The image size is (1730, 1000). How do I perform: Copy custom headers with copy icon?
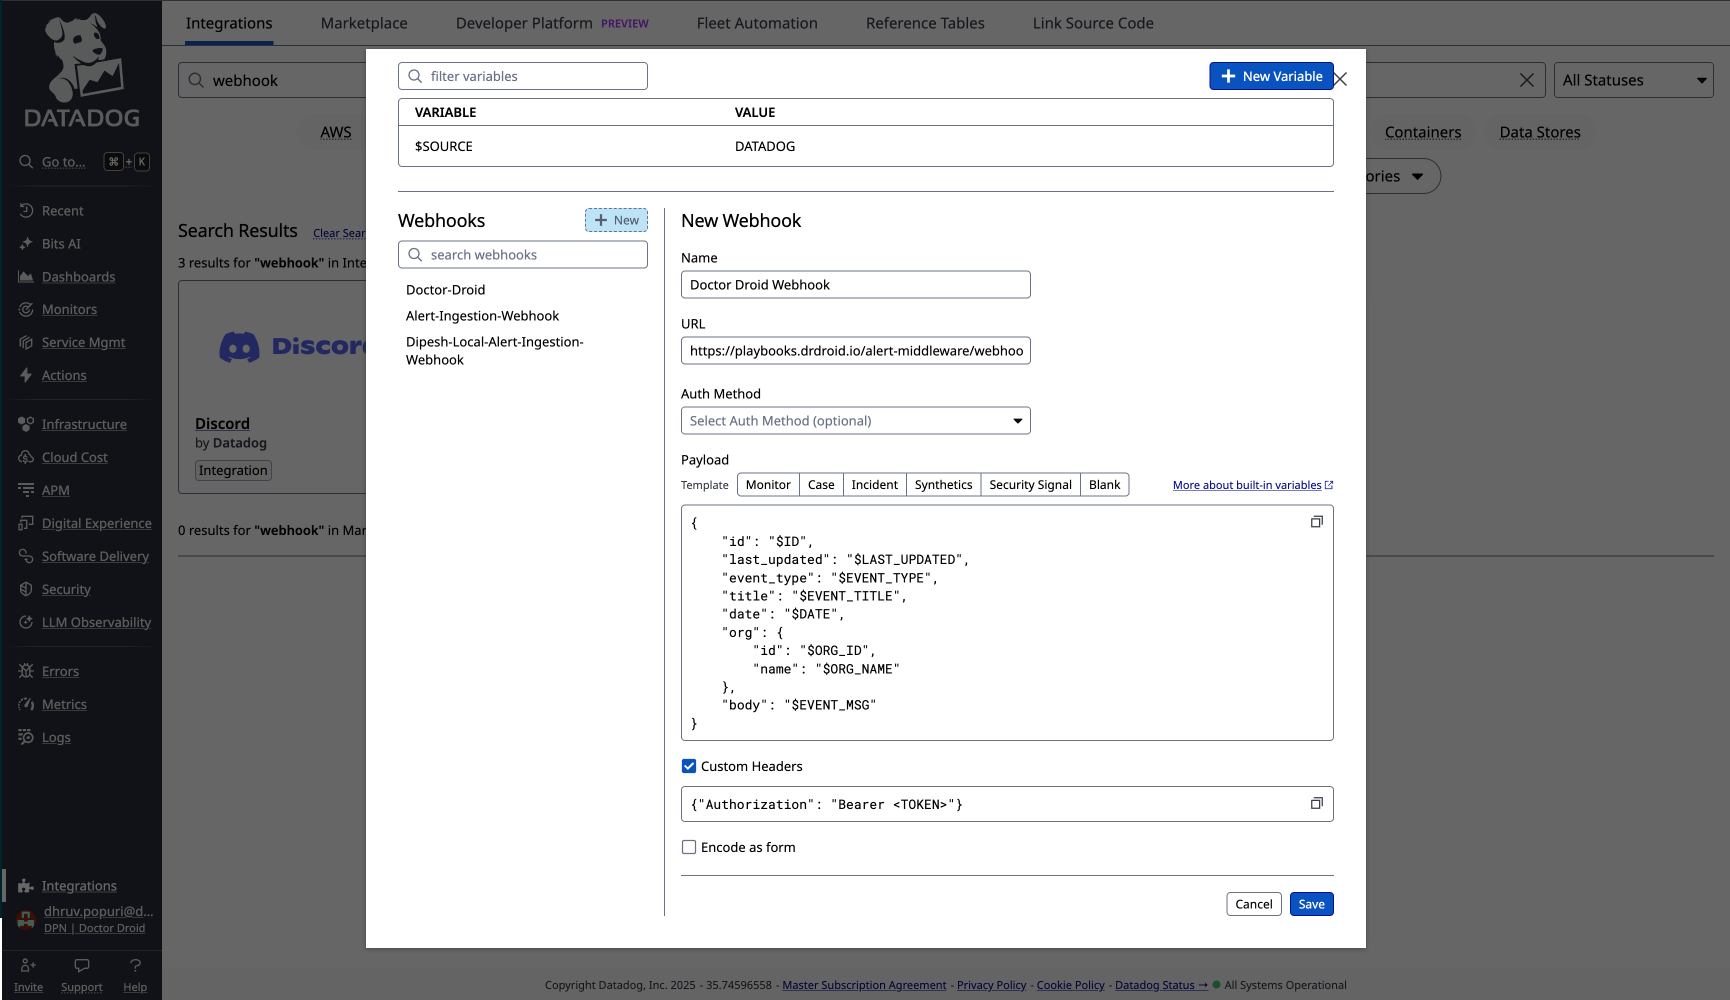click(x=1317, y=803)
